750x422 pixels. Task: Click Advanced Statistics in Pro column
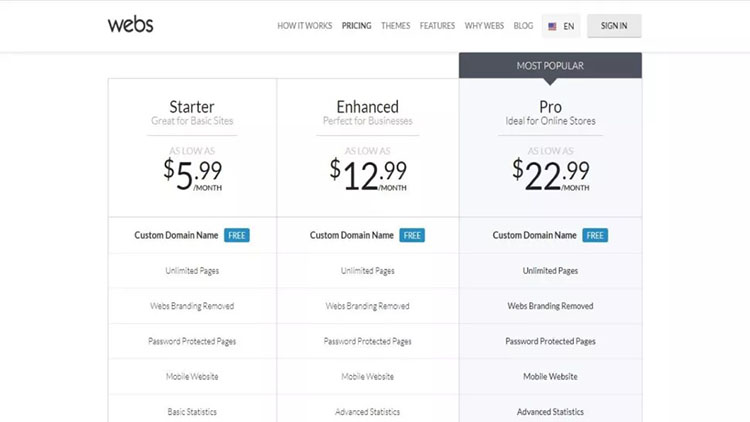point(550,411)
